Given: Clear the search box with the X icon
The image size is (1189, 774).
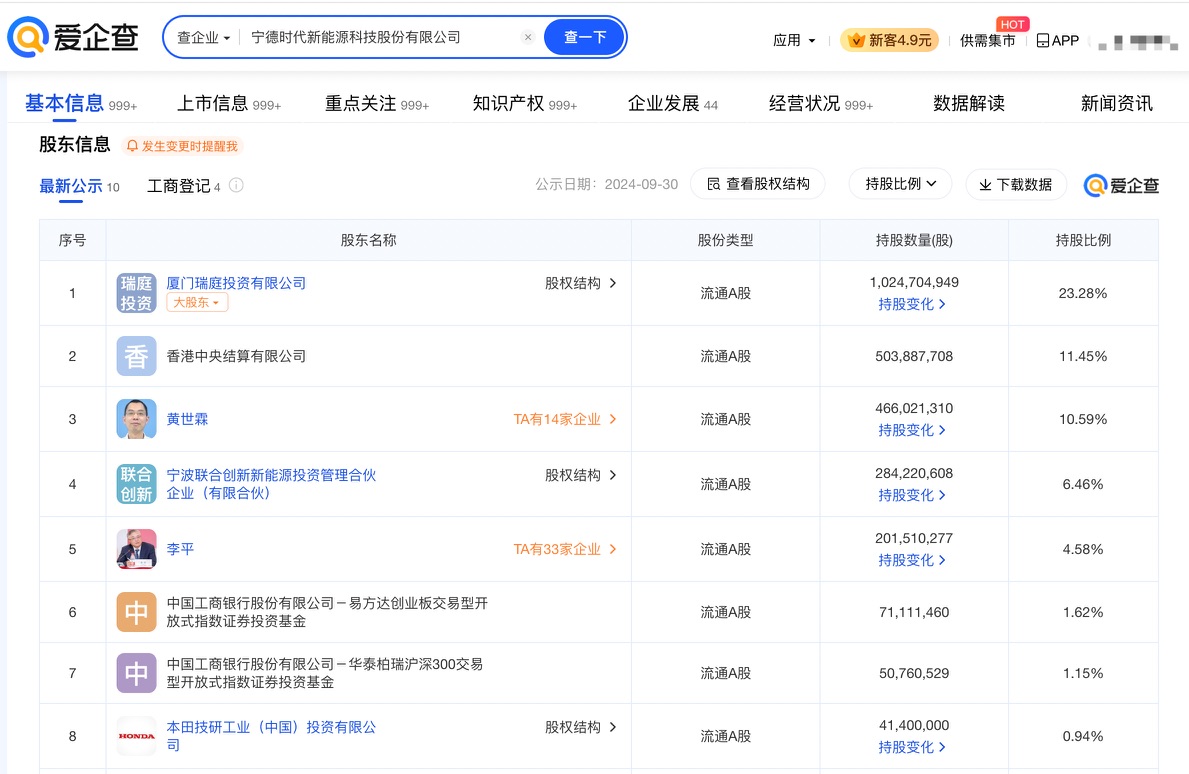Looking at the screenshot, I should pos(529,37).
